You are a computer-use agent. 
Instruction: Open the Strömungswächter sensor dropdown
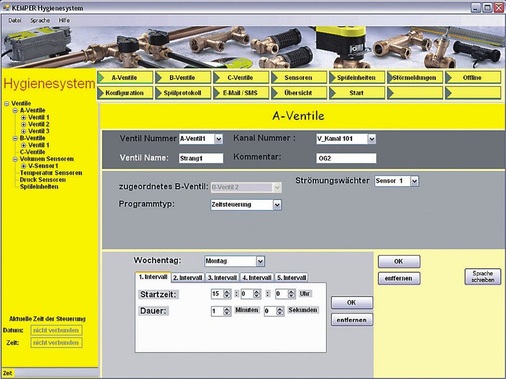[x=414, y=181]
